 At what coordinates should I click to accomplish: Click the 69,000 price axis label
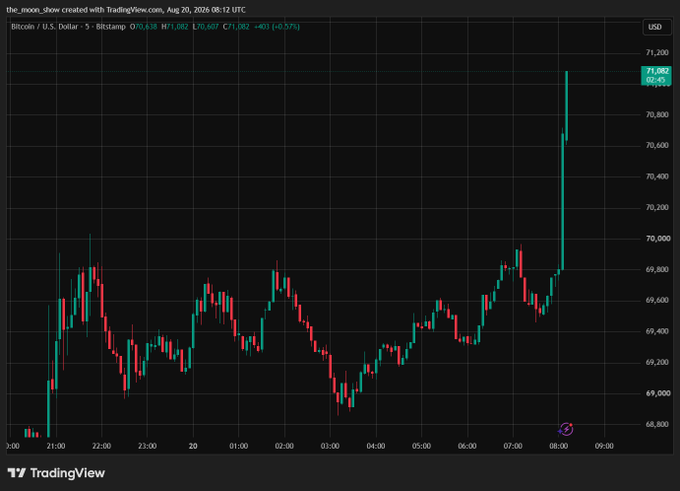pos(657,393)
